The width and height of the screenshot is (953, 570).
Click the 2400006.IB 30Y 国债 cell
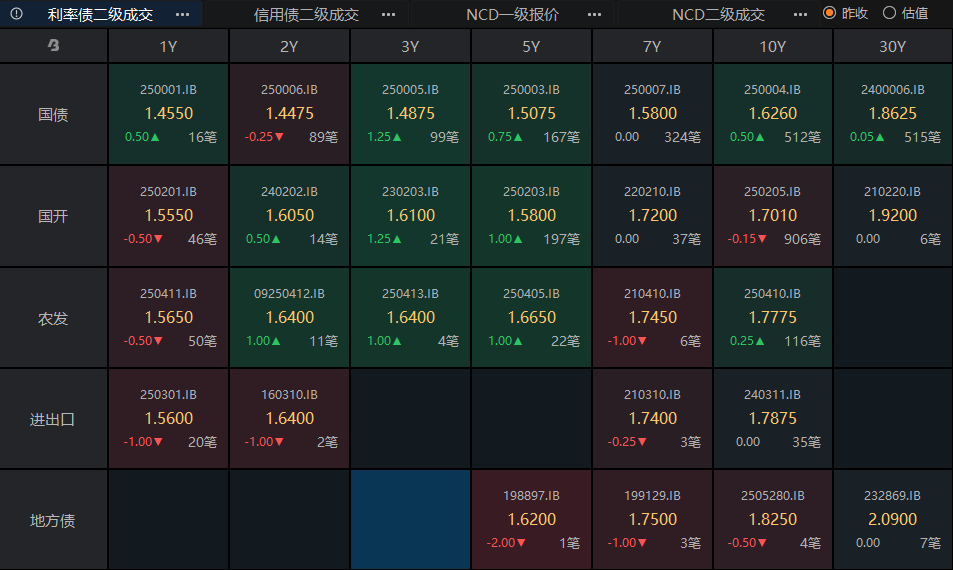[x=893, y=114]
